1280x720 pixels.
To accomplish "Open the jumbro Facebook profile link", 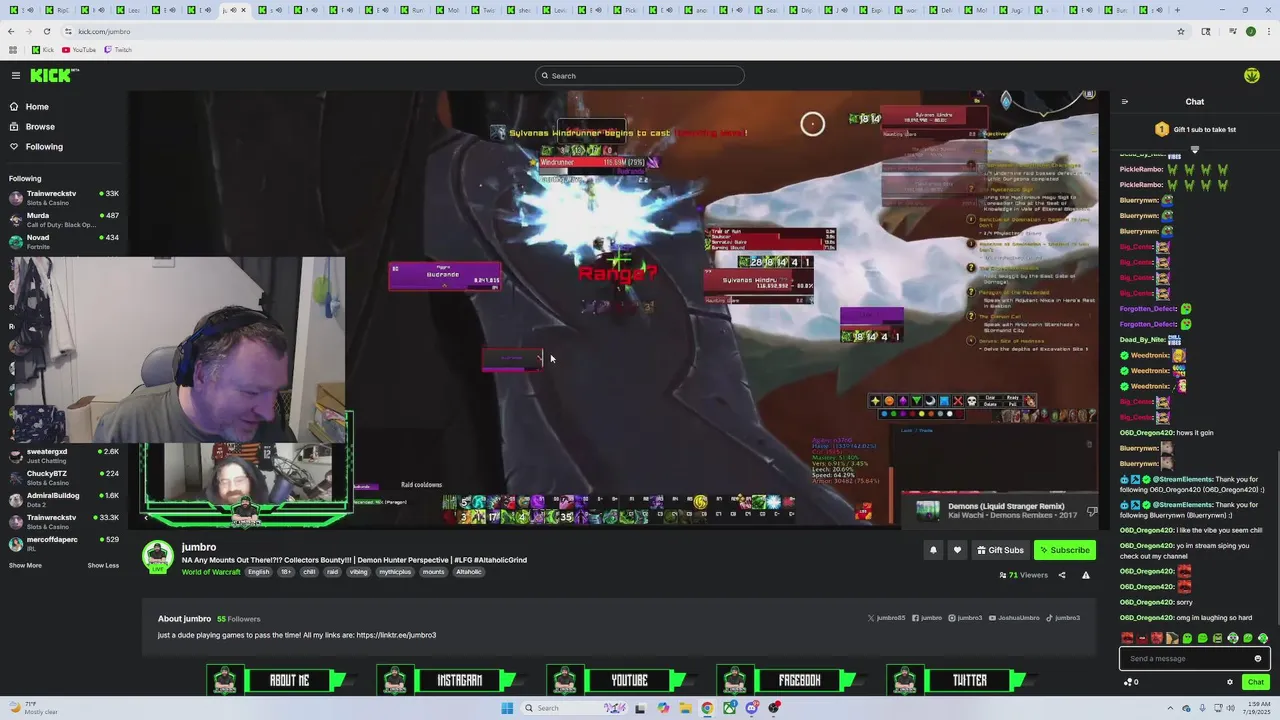I will point(926,618).
